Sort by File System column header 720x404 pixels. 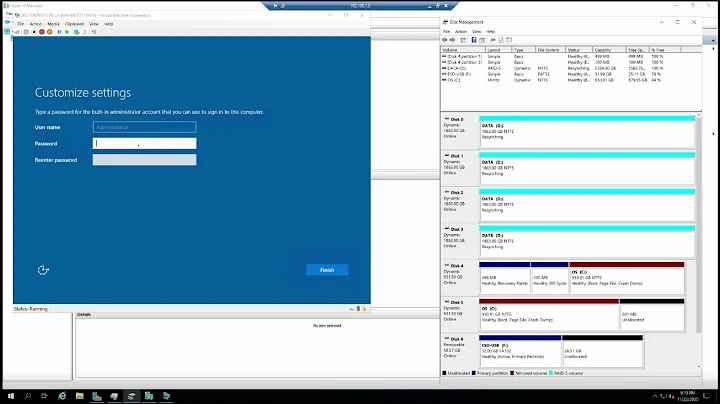coord(550,50)
